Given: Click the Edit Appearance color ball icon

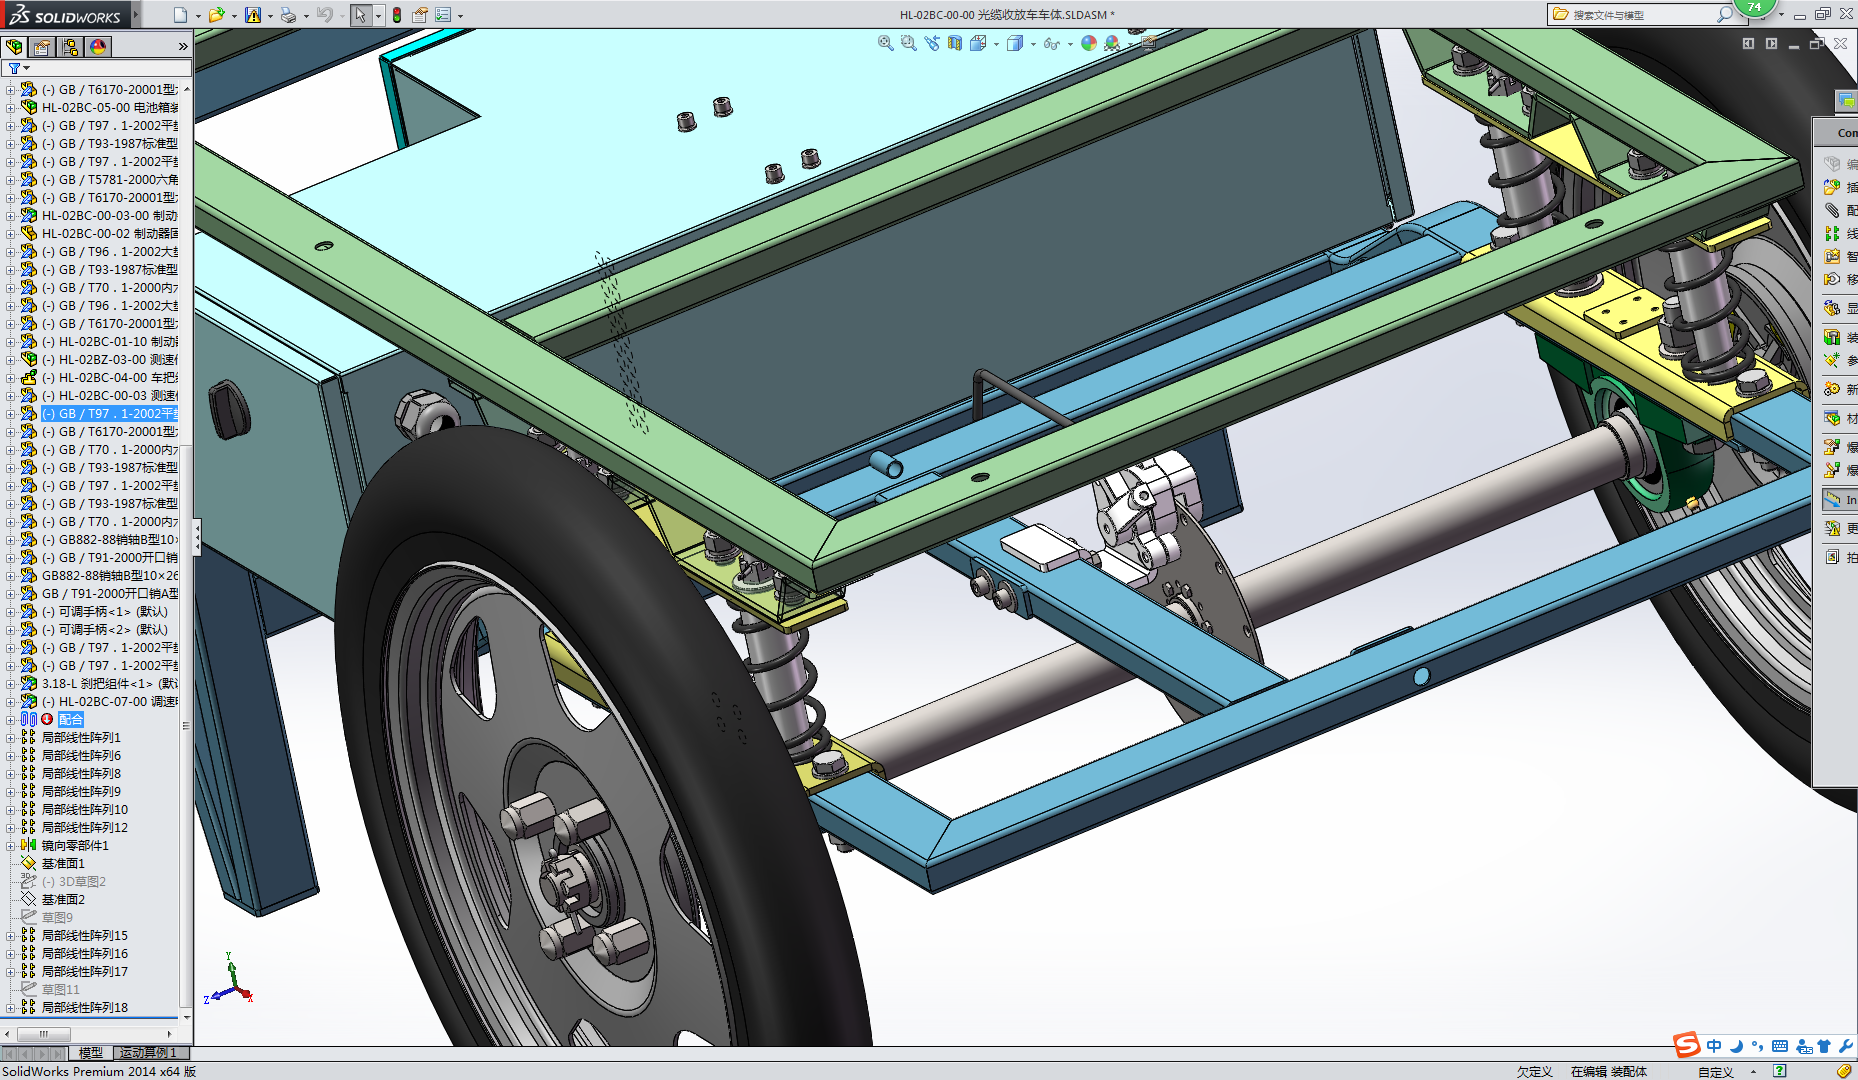Looking at the screenshot, I should tap(1089, 43).
